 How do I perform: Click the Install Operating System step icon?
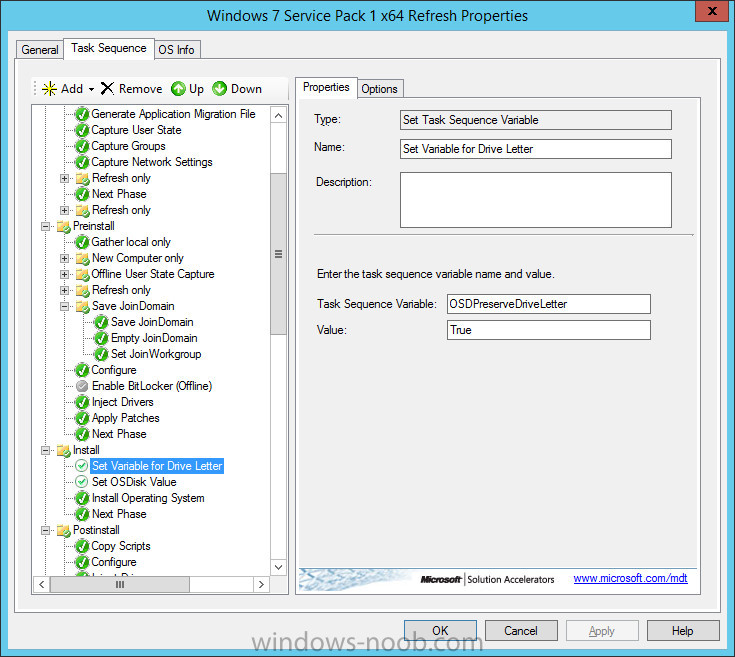(82, 498)
